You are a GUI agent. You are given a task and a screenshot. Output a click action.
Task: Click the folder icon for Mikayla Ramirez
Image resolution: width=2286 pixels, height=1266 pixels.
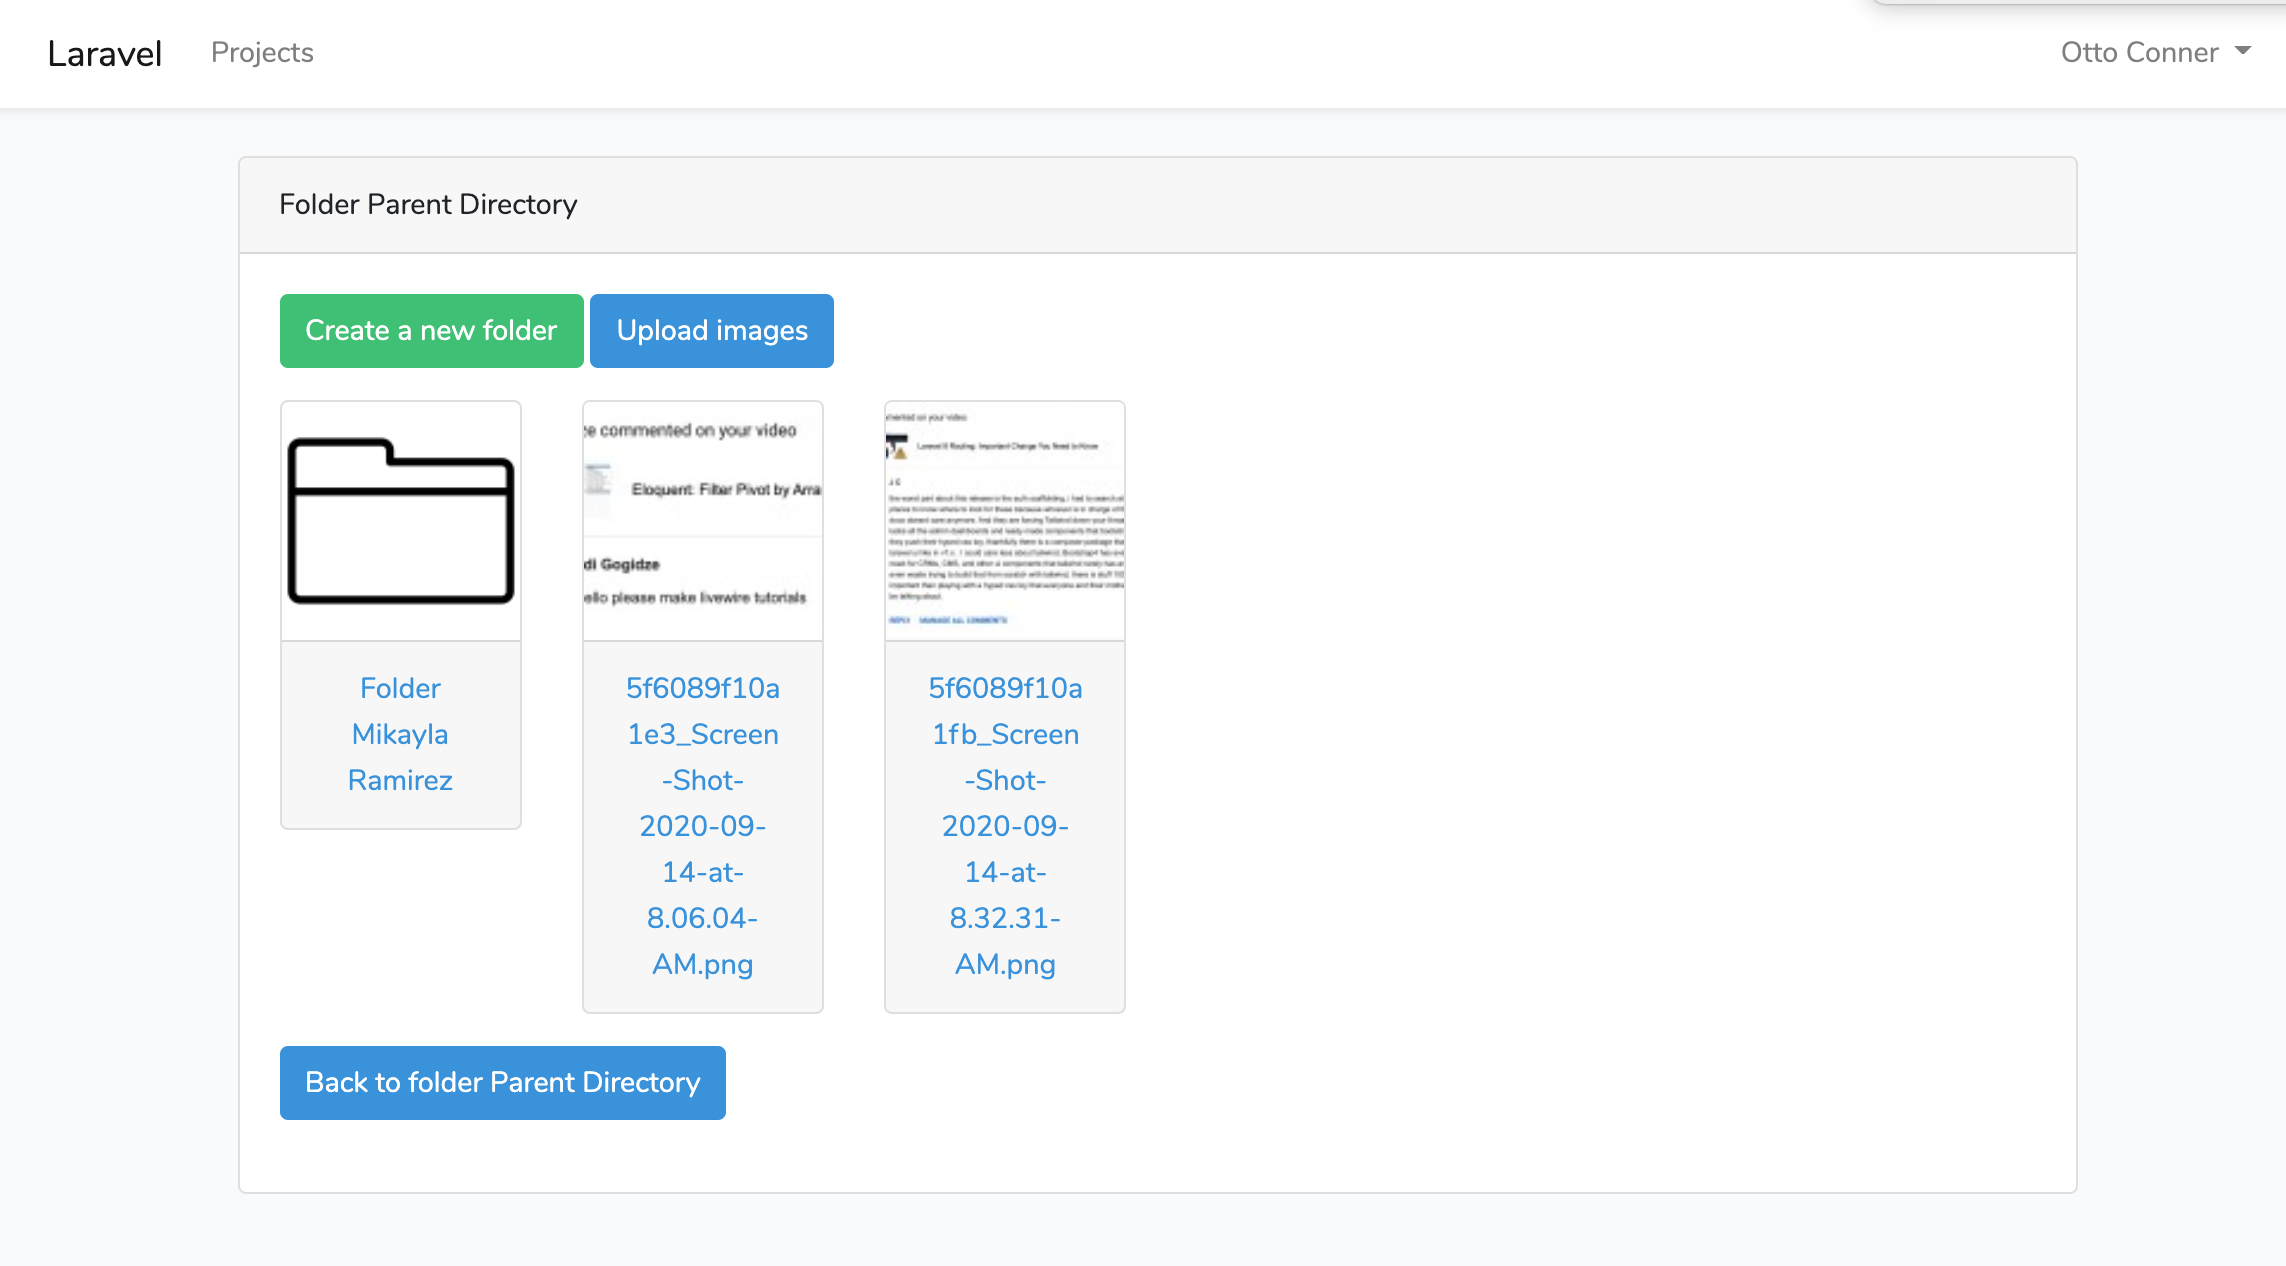[x=400, y=520]
